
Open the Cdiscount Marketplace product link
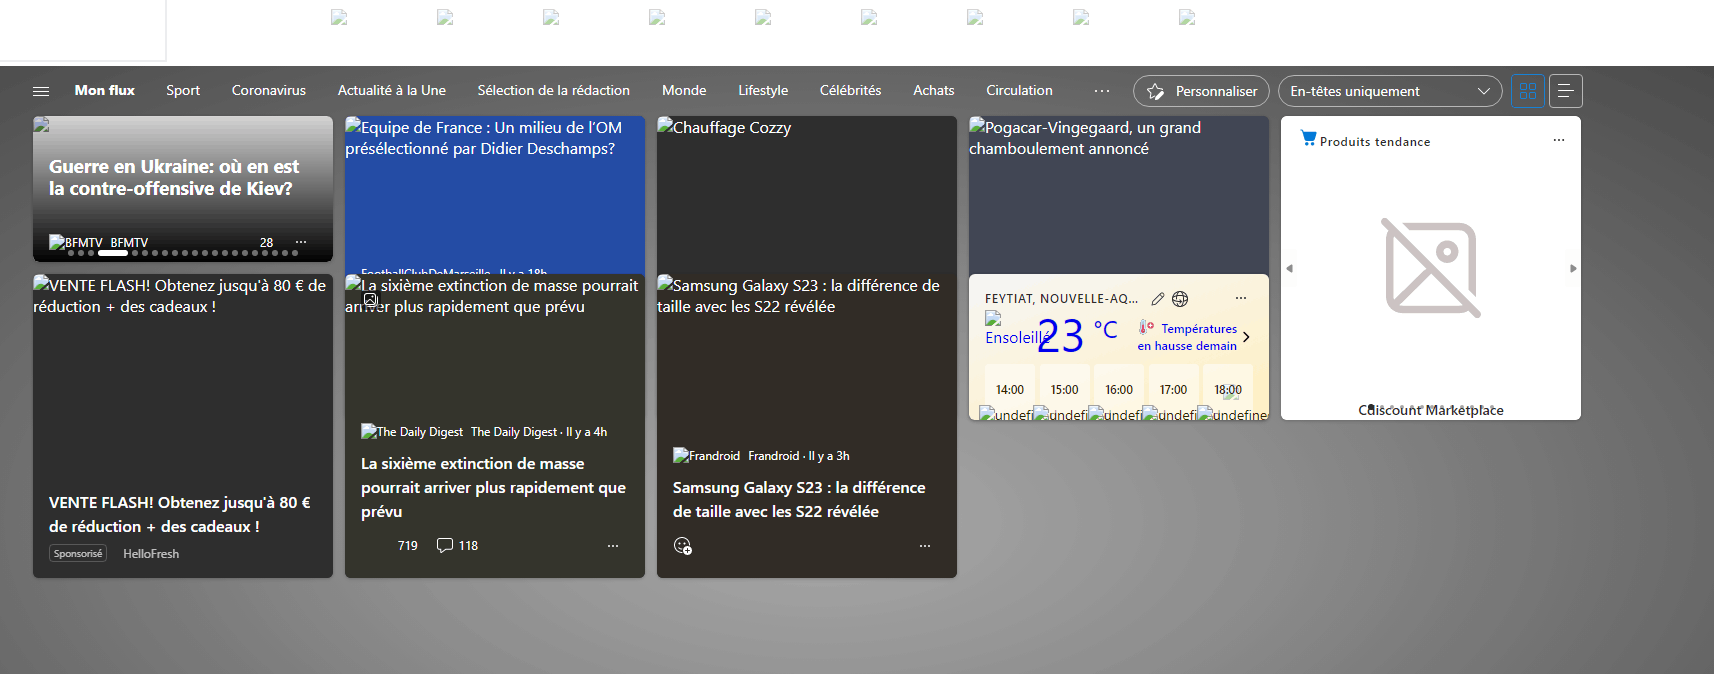pyautogui.click(x=1431, y=410)
